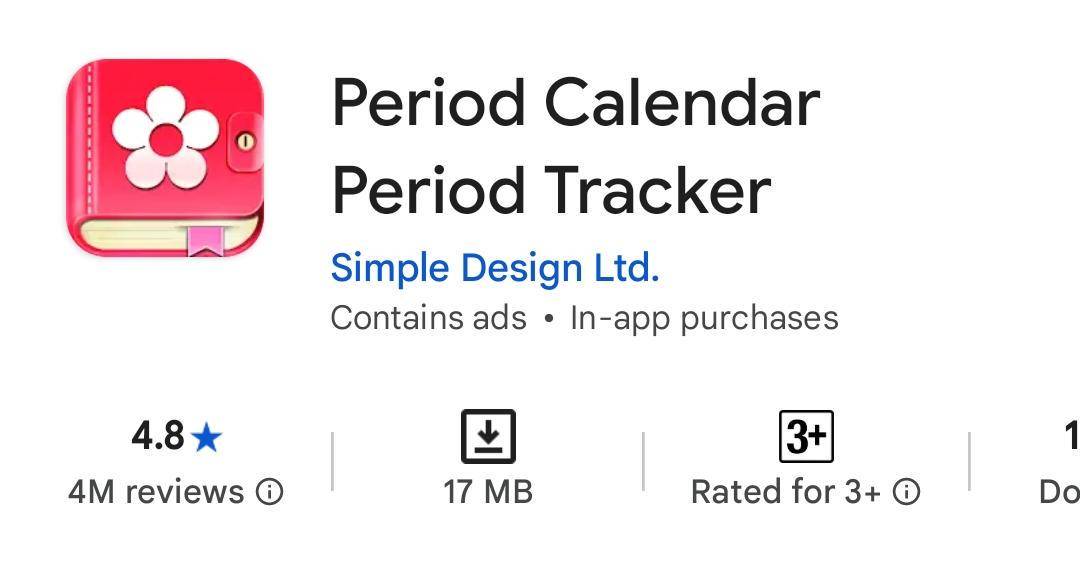This screenshot has width=1080, height=574.
Task: Select the Period Calendar title line
Action: pos(575,103)
